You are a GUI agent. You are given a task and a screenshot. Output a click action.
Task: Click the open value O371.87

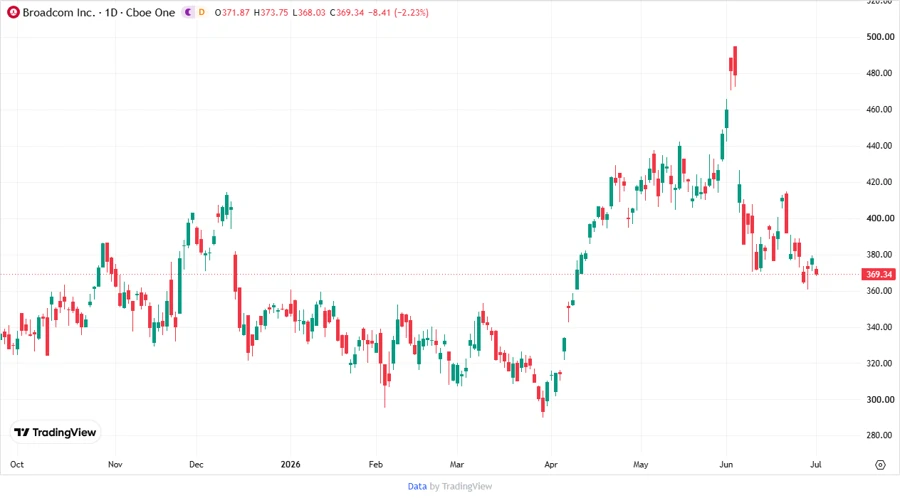(x=232, y=12)
